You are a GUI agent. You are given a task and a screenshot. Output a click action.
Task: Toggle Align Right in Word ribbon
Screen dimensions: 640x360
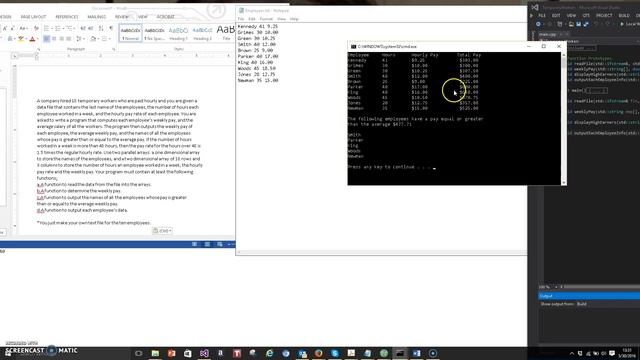61,39
